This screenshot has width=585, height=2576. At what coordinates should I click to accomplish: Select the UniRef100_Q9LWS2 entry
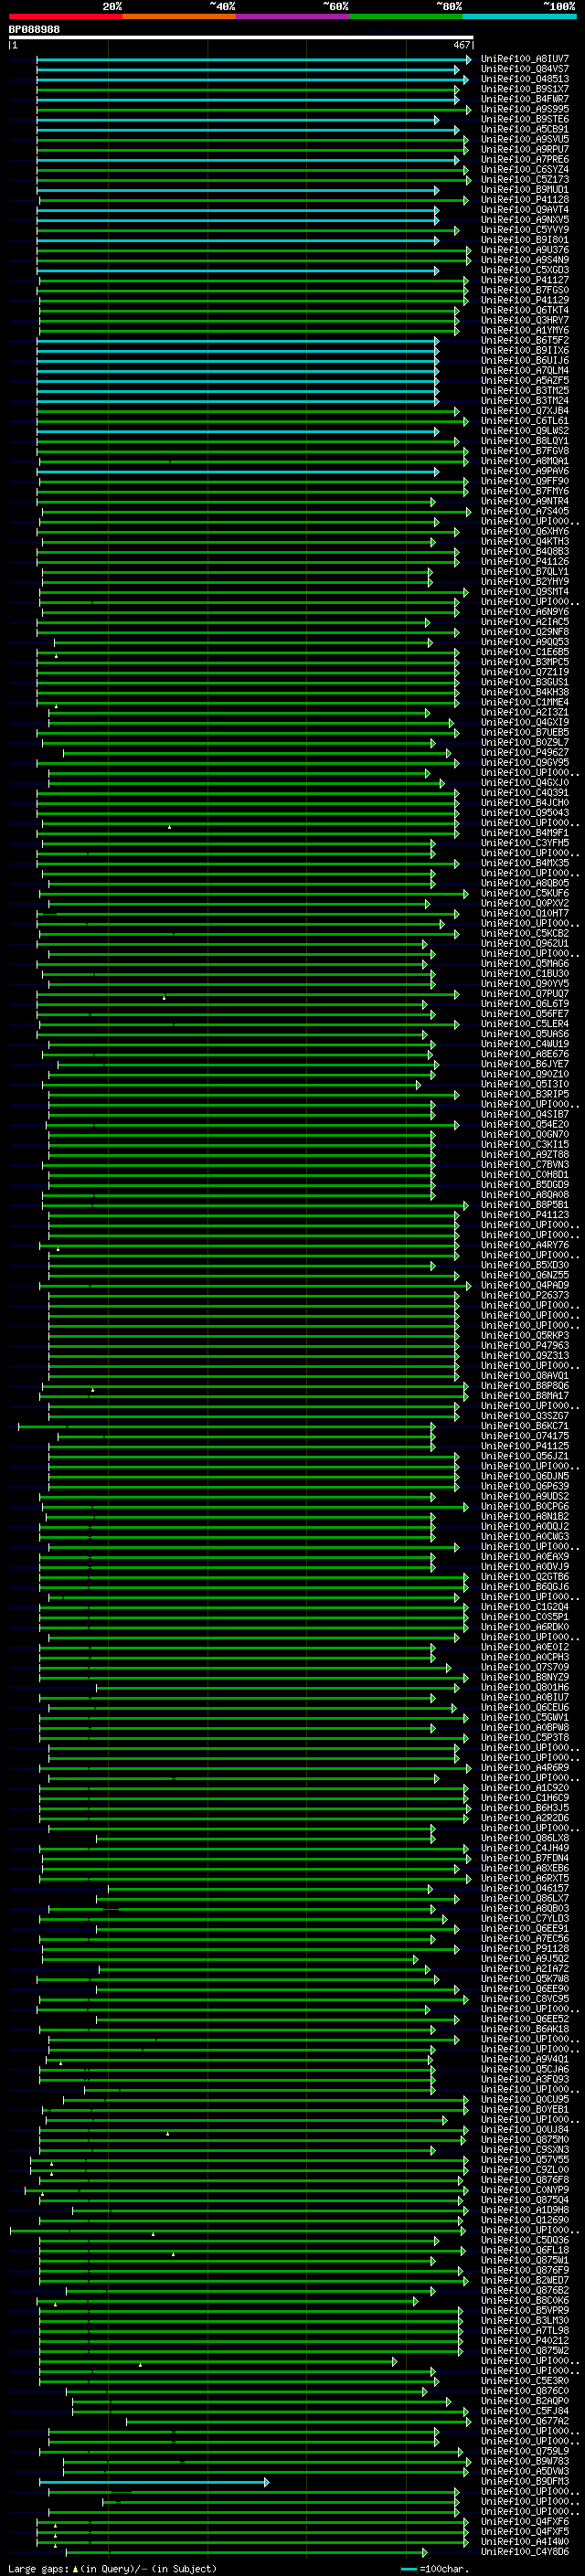click(x=525, y=431)
